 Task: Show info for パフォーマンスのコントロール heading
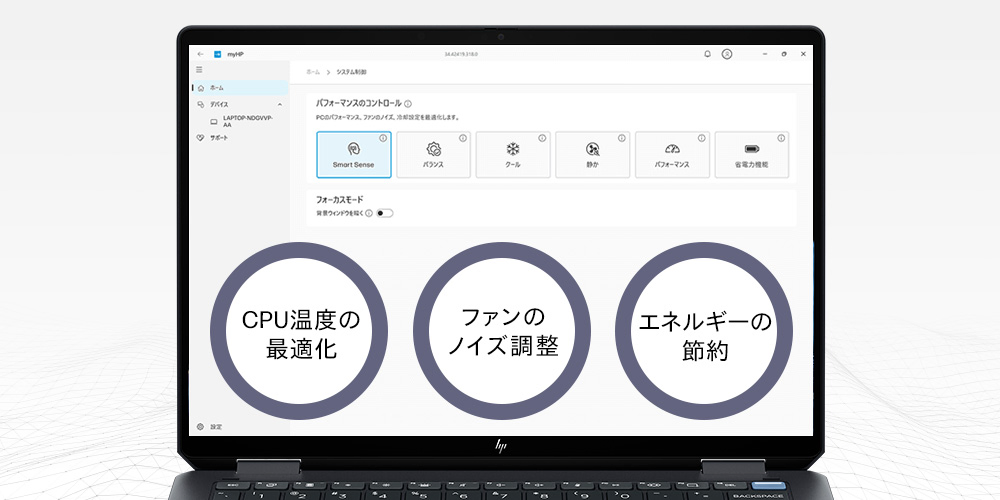[408, 103]
